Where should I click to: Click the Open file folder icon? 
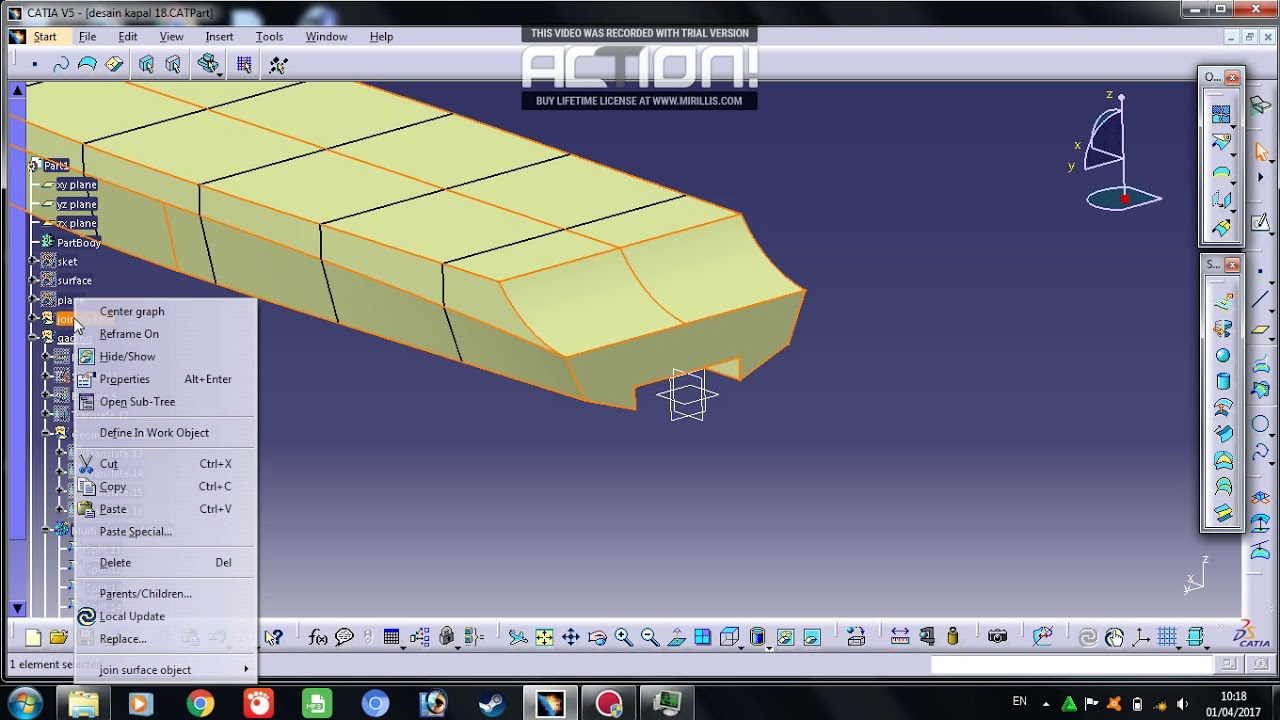pyautogui.click(x=59, y=637)
